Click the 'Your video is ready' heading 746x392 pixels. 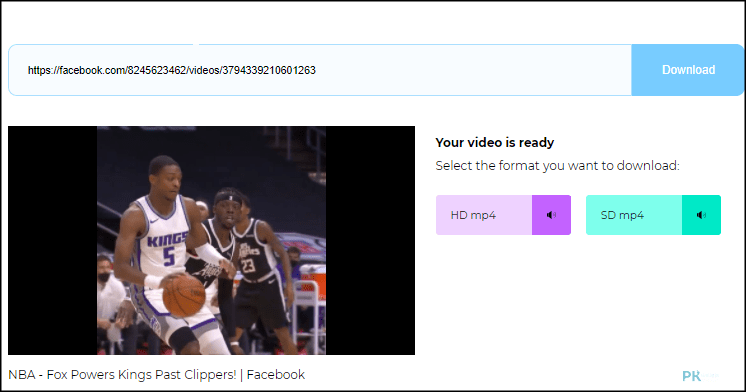(x=495, y=142)
